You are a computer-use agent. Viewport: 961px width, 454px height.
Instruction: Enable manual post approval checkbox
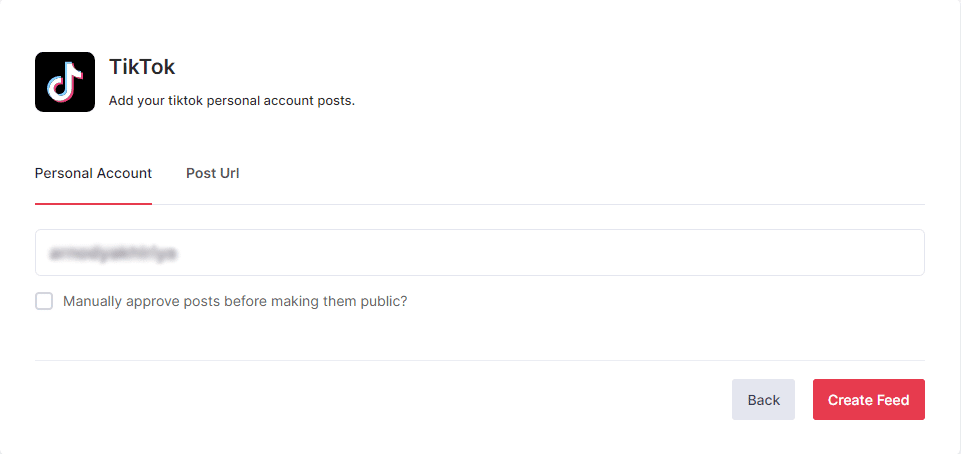[44, 301]
